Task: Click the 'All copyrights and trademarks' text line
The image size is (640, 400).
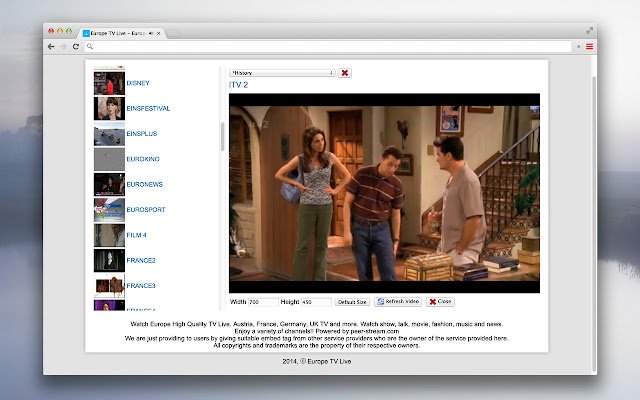Action: pyautogui.click(x=317, y=345)
